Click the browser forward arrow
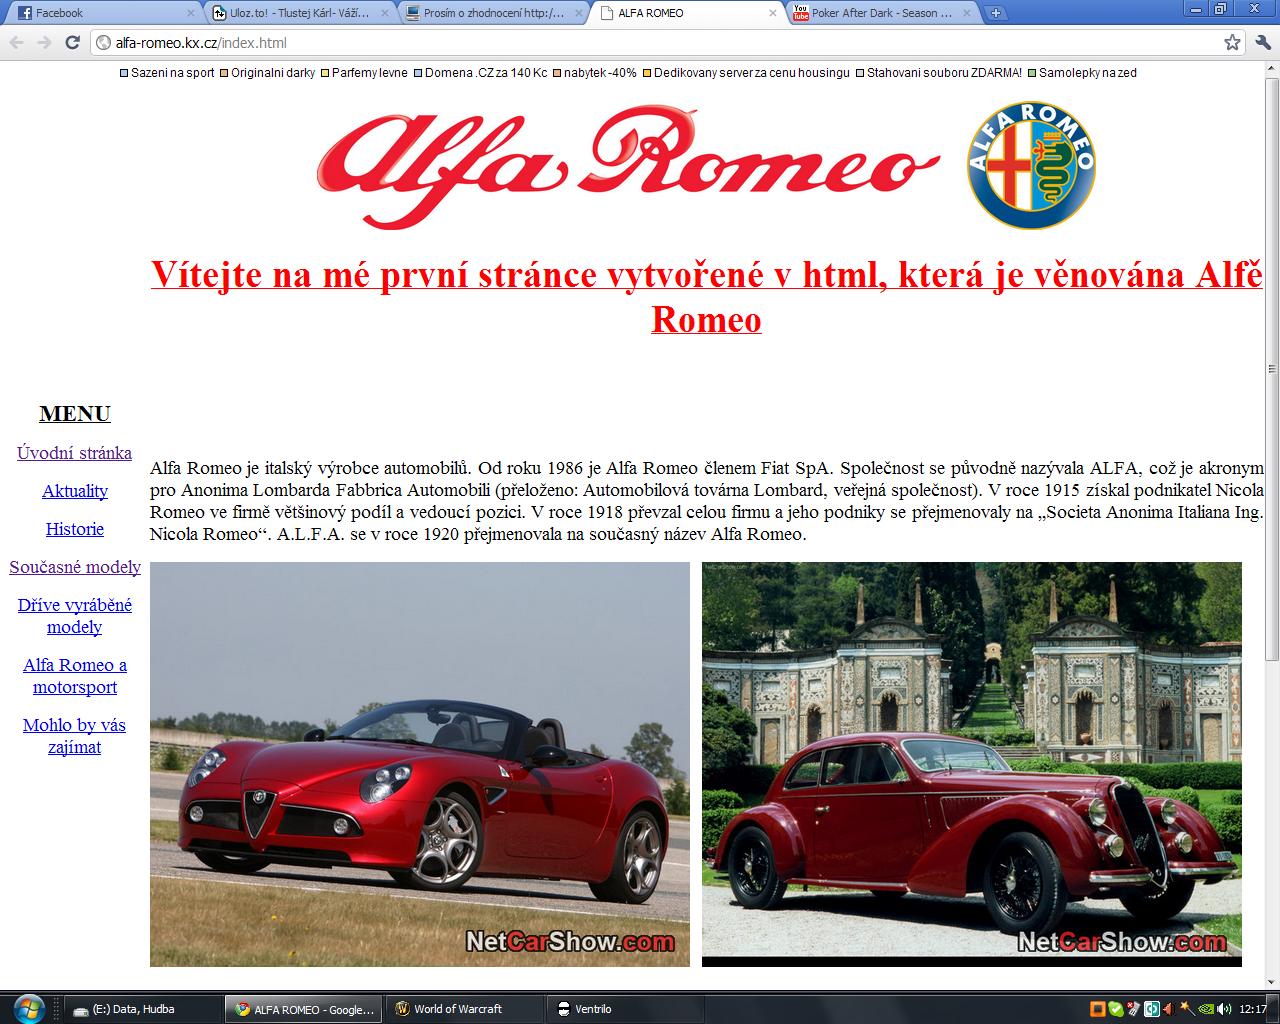The image size is (1280, 1024). (44, 42)
